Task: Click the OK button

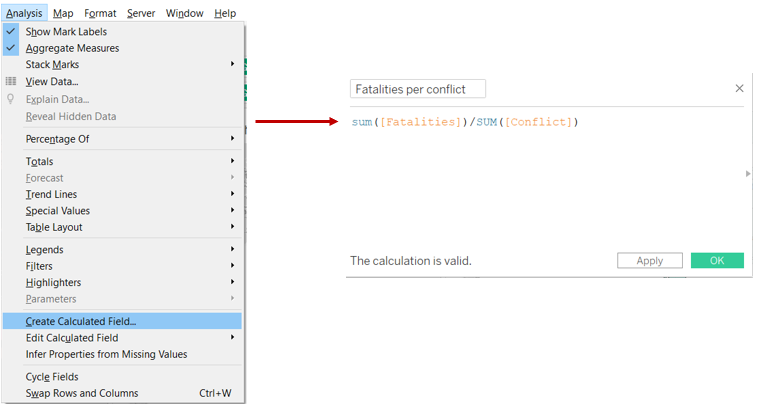Action: click(x=716, y=261)
